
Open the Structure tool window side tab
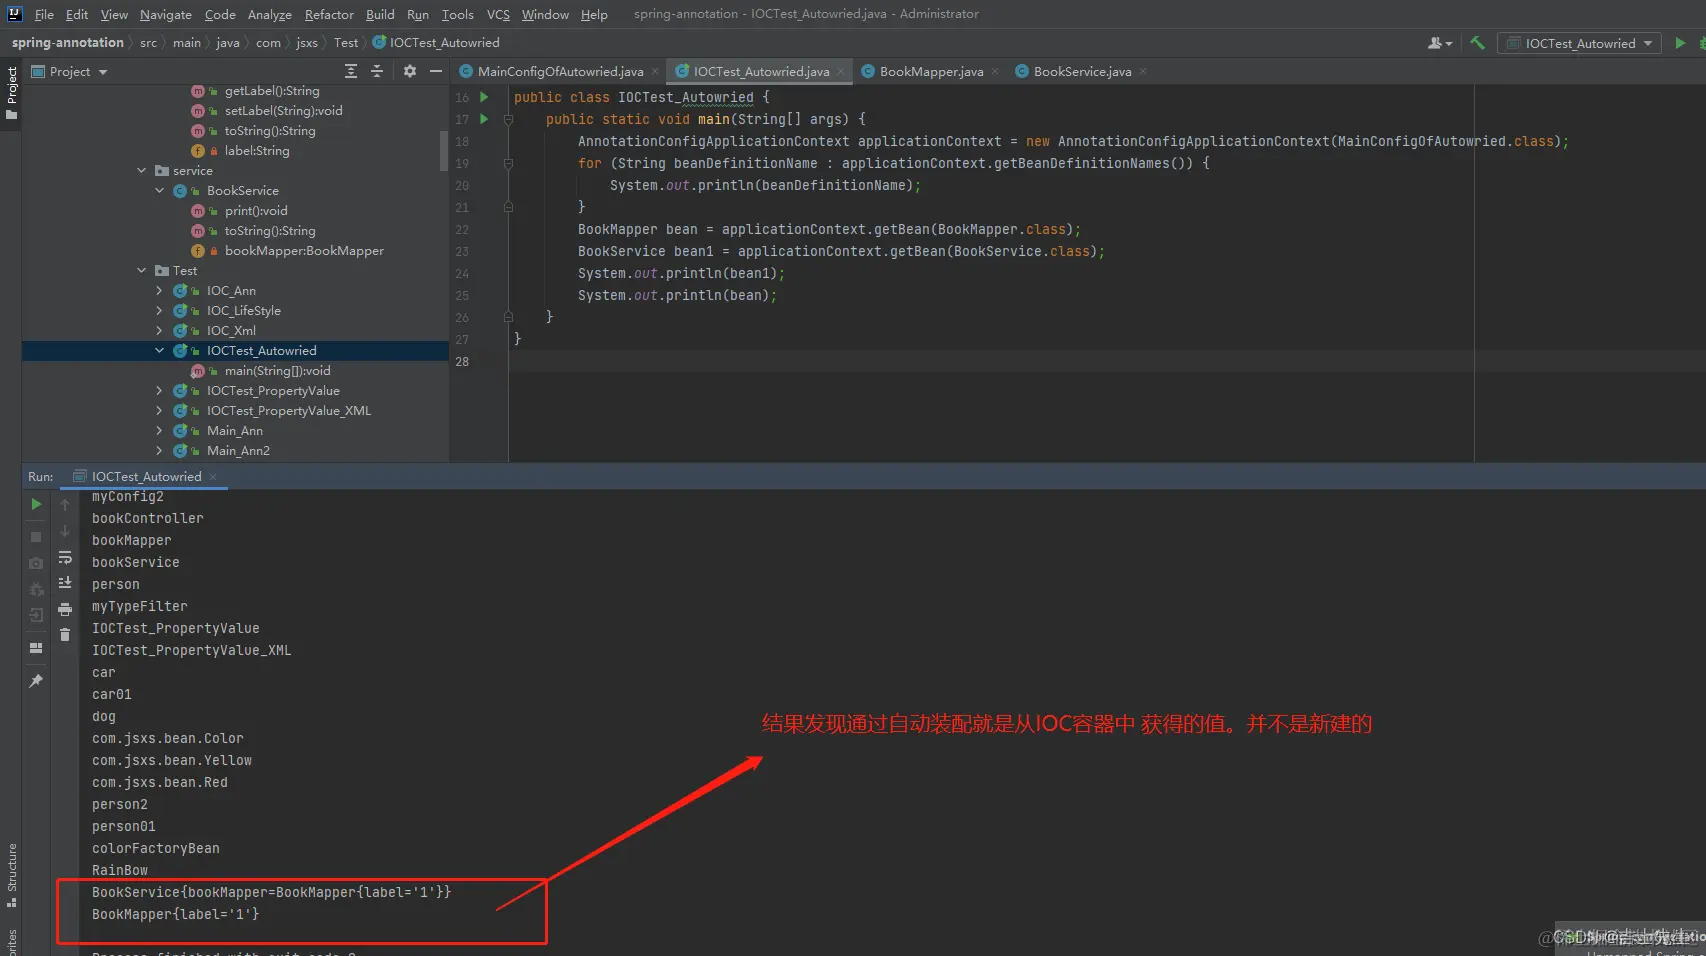click(x=11, y=875)
